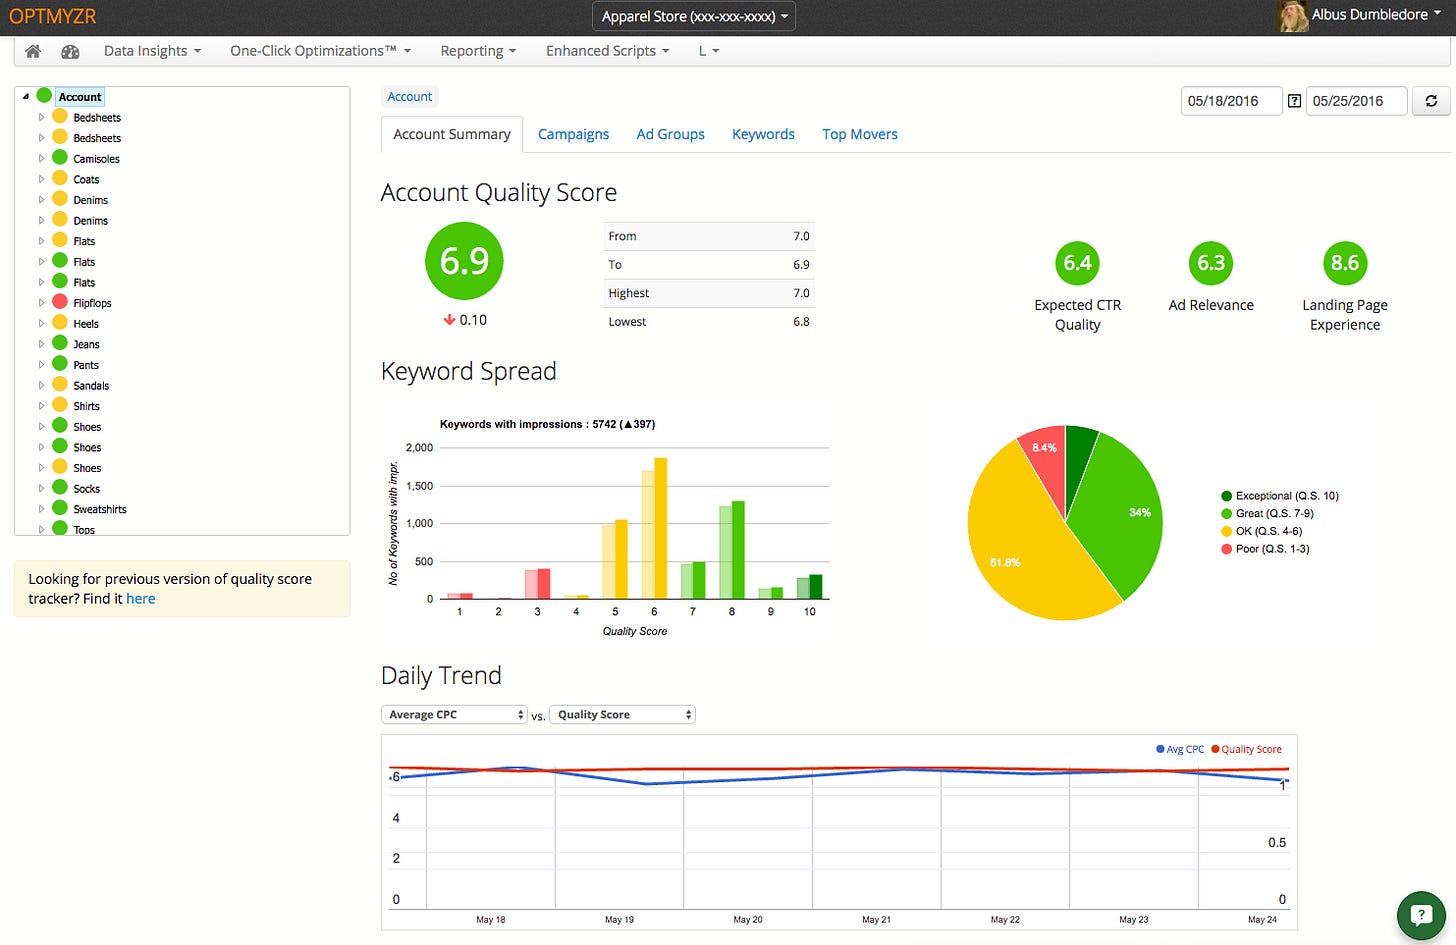Open the Data Insights menu
This screenshot has width=1456, height=945.
tap(152, 51)
